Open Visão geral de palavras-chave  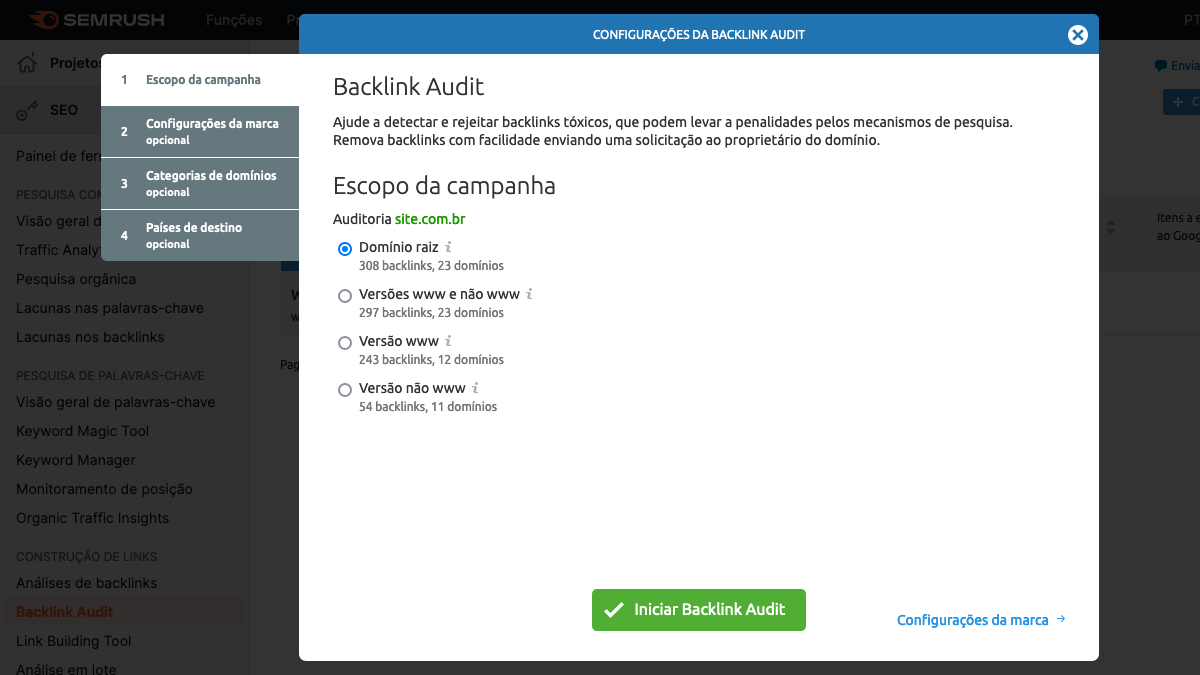pyautogui.click(x=115, y=402)
